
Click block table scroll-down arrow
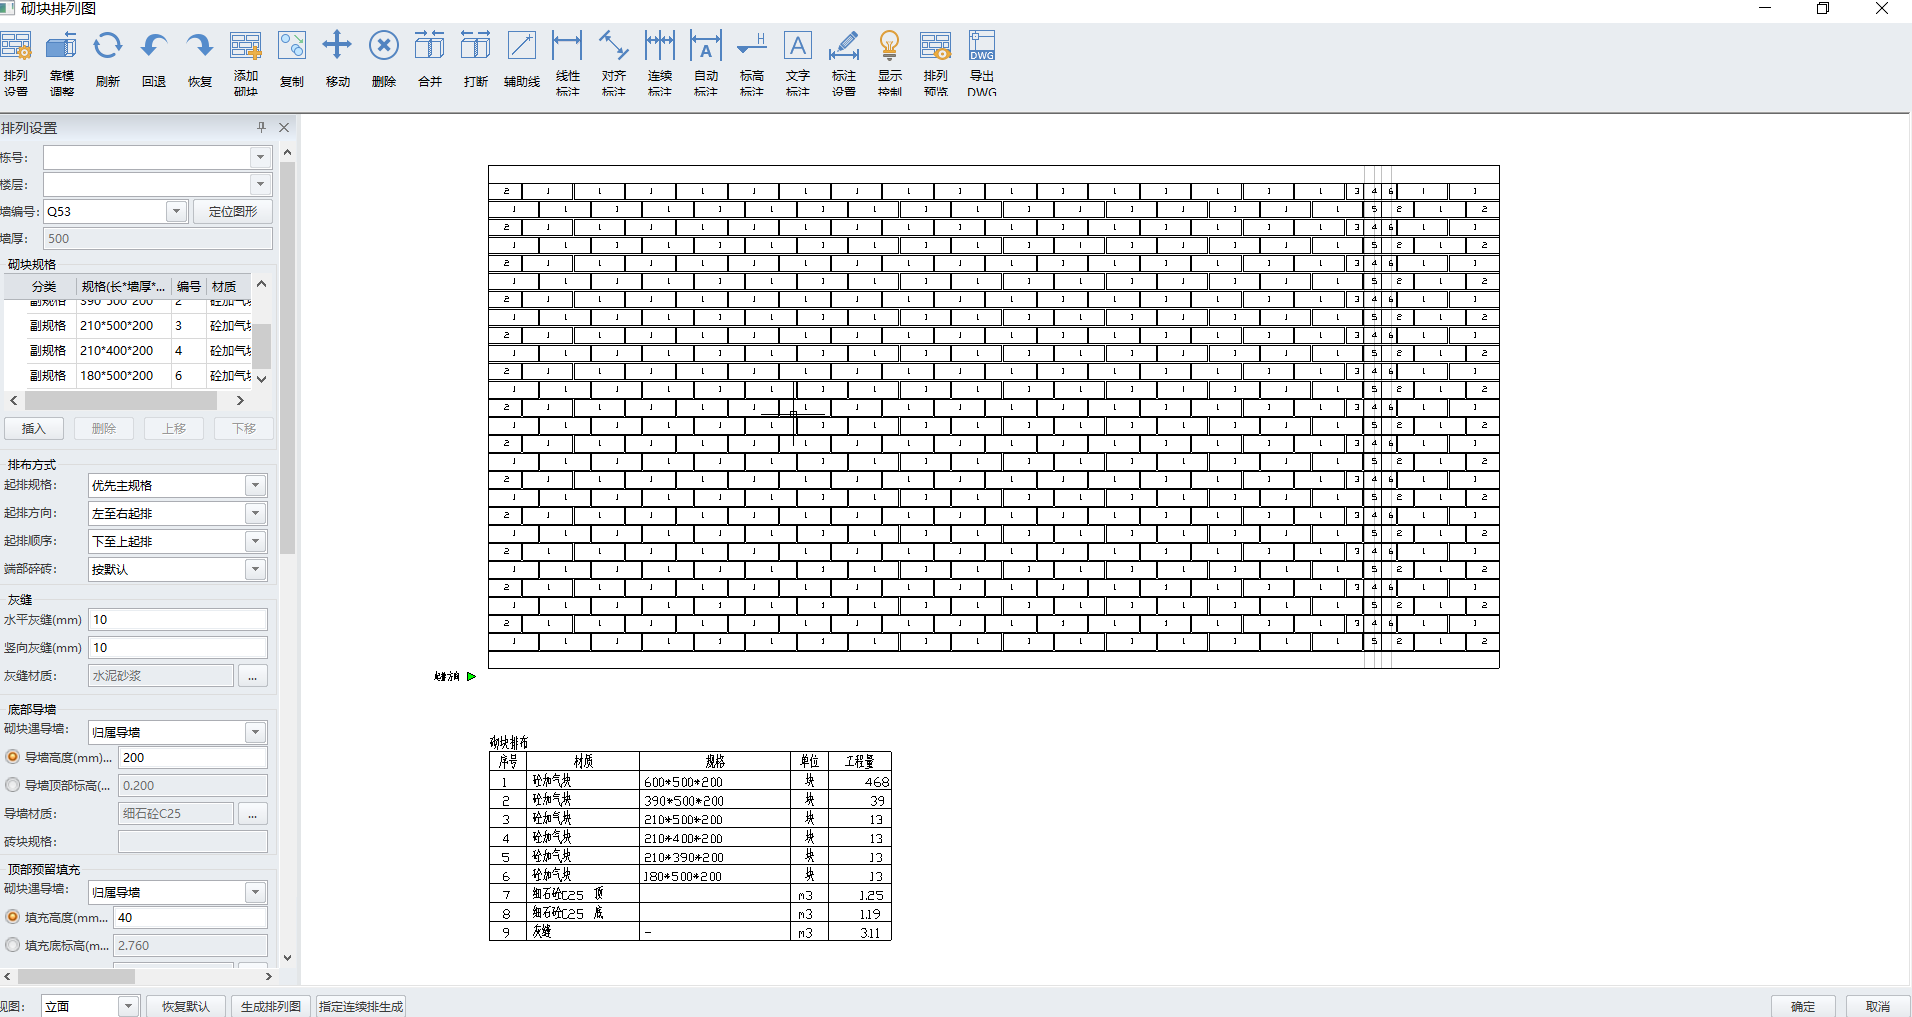click(x=262, y=379)
